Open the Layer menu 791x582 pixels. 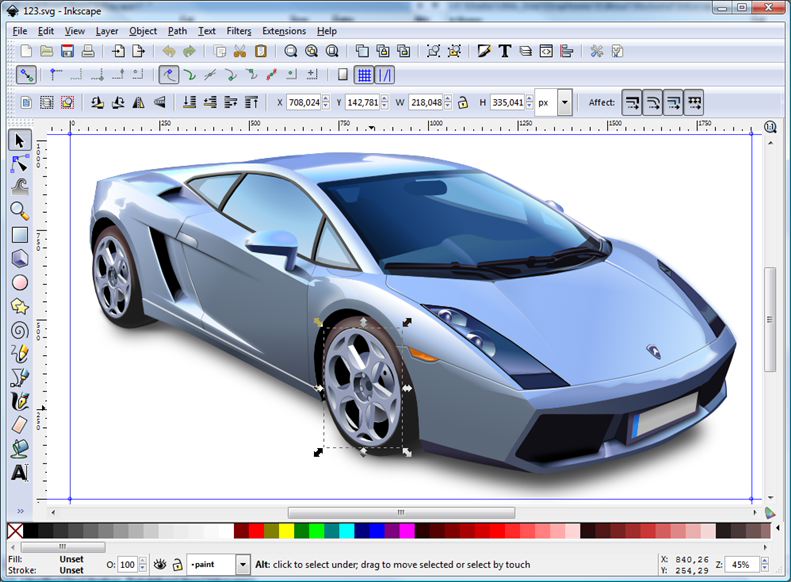coord(107,31)
